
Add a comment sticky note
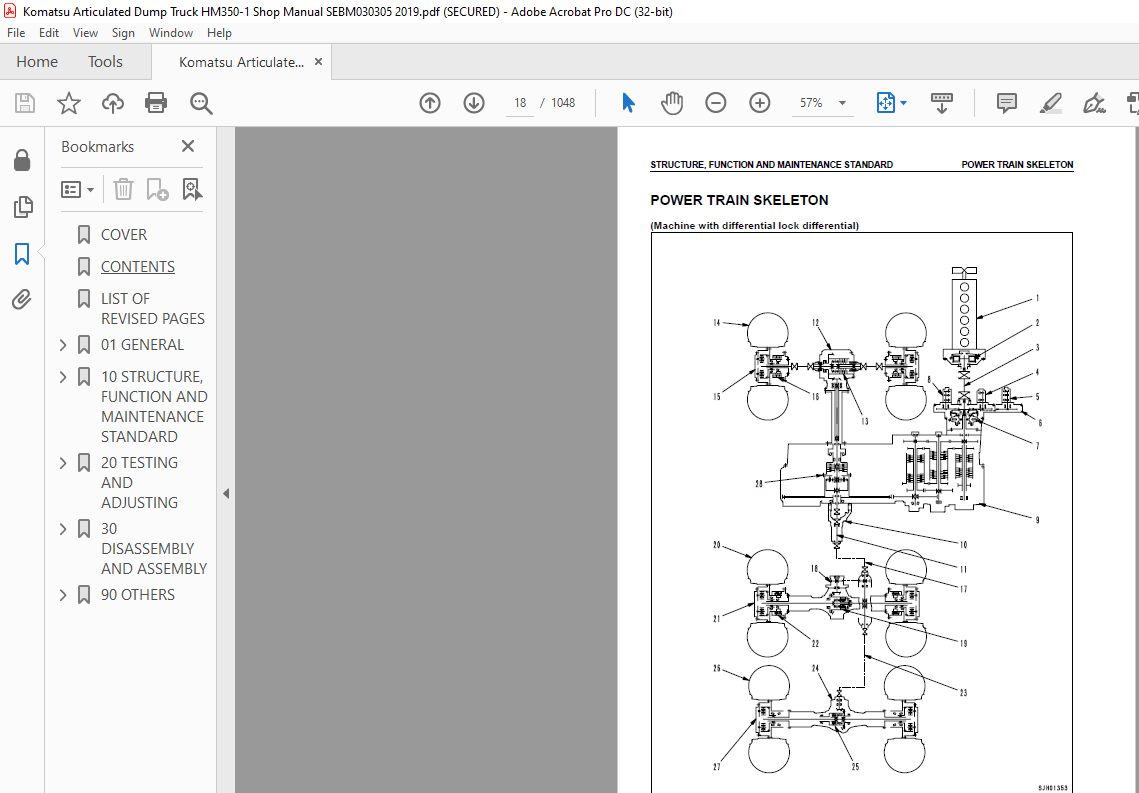tap(1007, 103)
